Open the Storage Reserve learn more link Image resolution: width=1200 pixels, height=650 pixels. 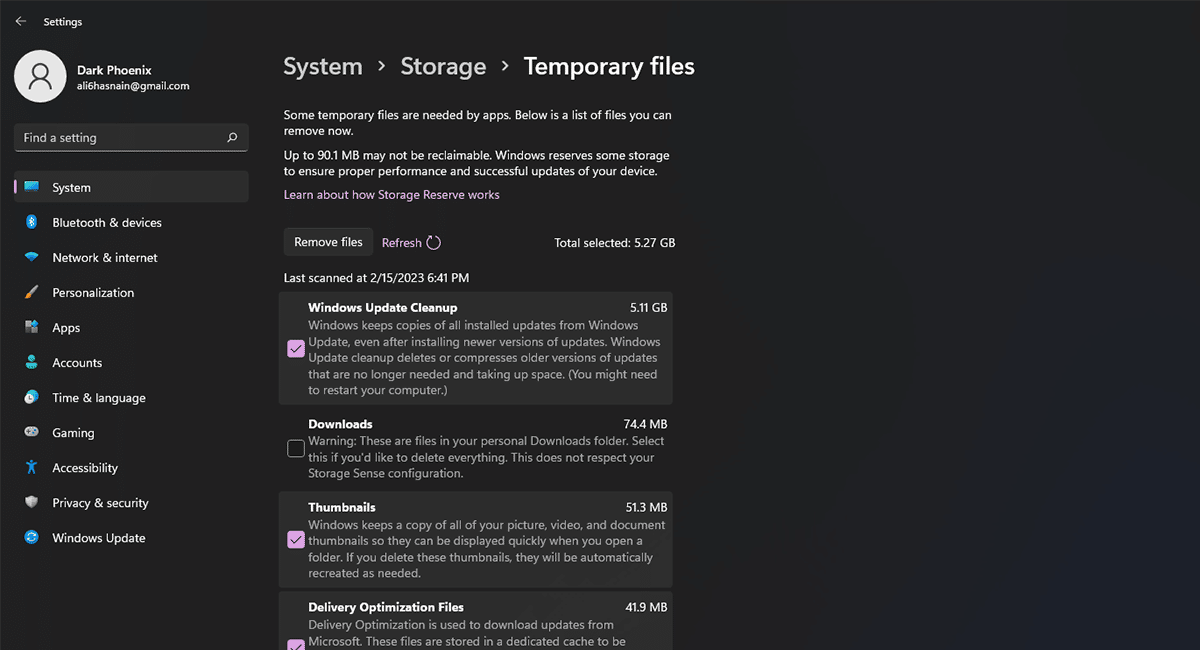point(391,195)
